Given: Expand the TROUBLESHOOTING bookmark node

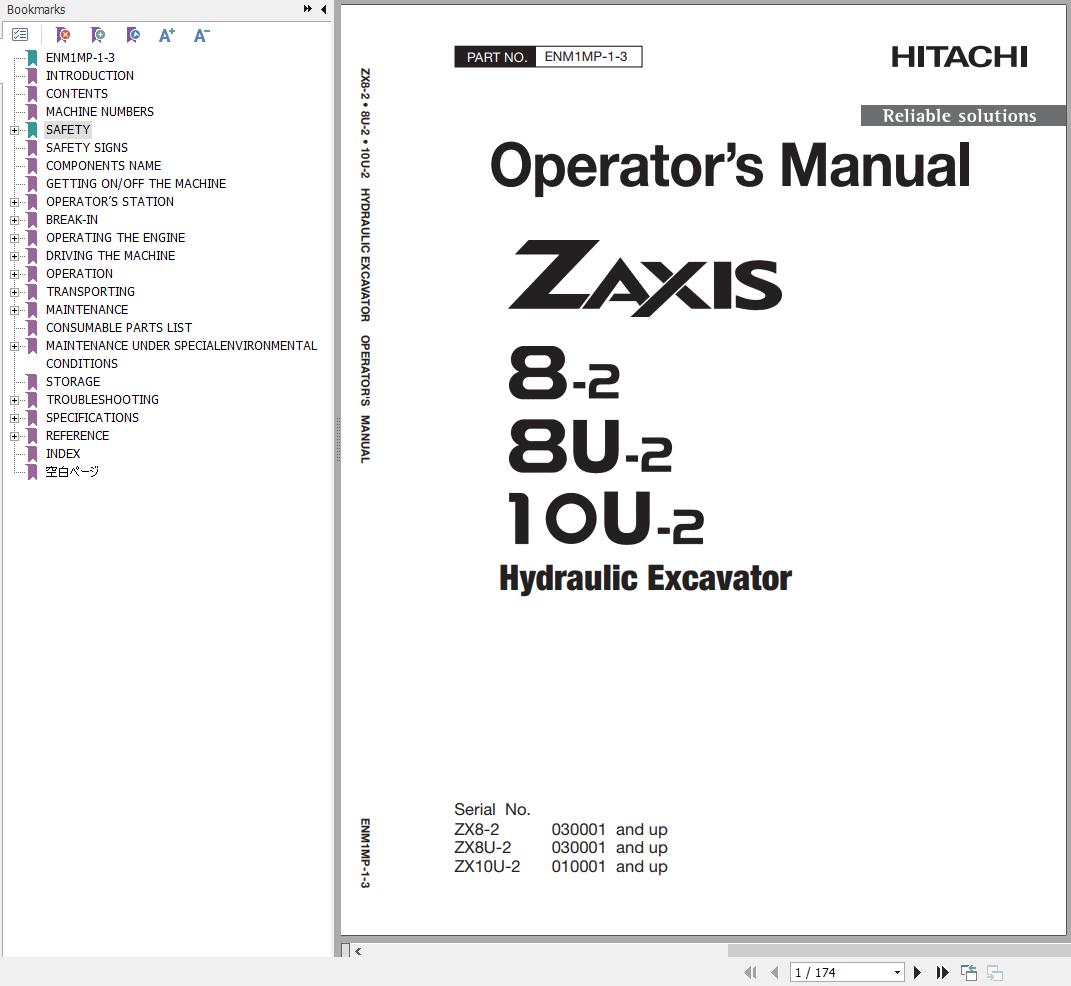Looking at the screenshot, I should click(14, 400).
